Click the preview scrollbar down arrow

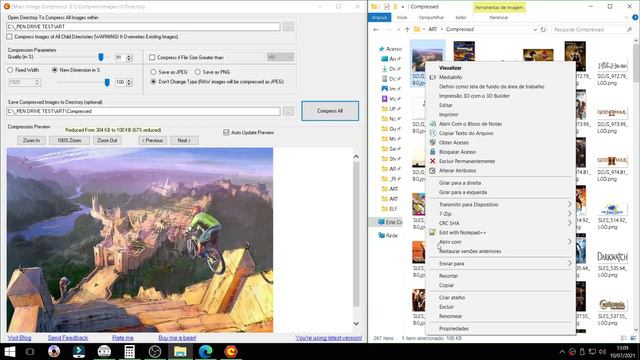[356, 323]
